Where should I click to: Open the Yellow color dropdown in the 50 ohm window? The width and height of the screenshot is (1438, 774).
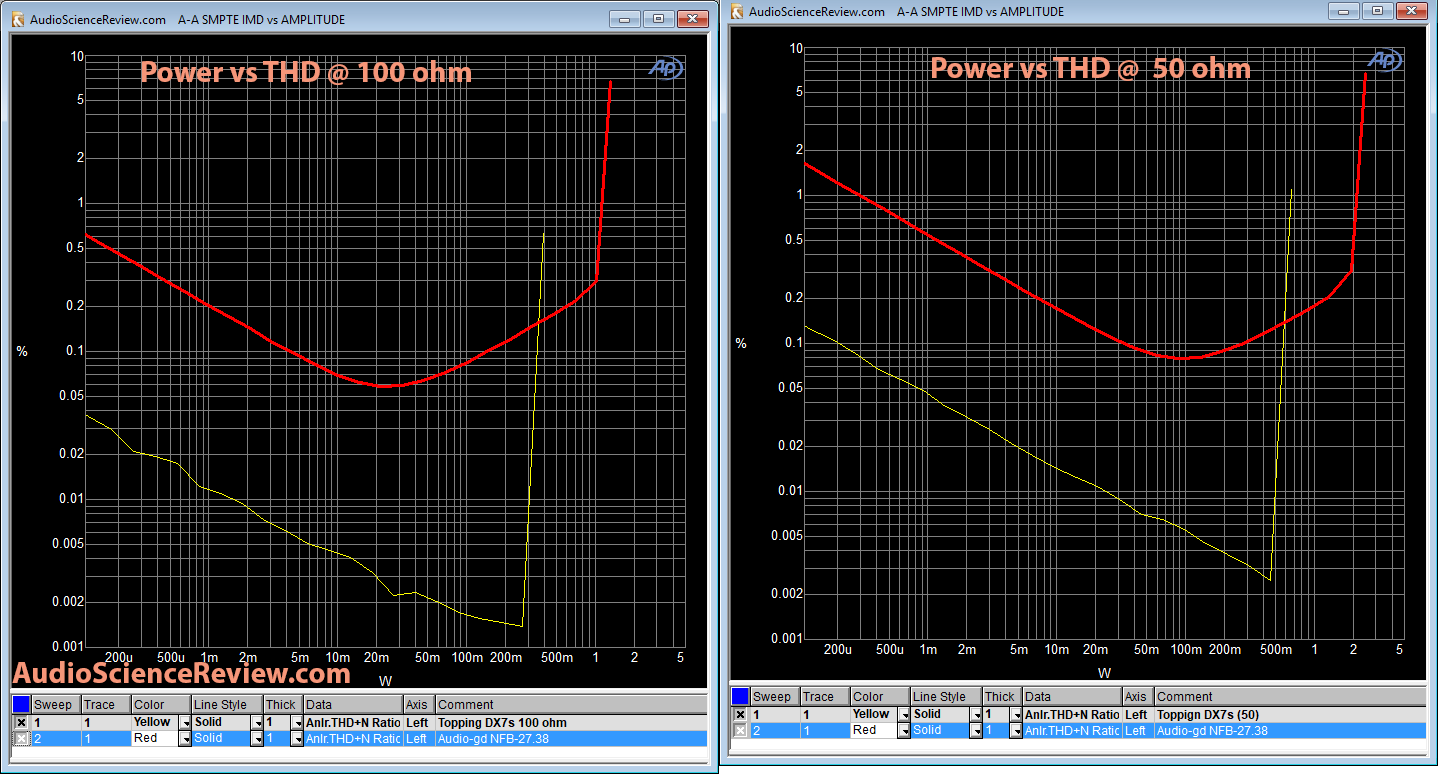point(904,714)
